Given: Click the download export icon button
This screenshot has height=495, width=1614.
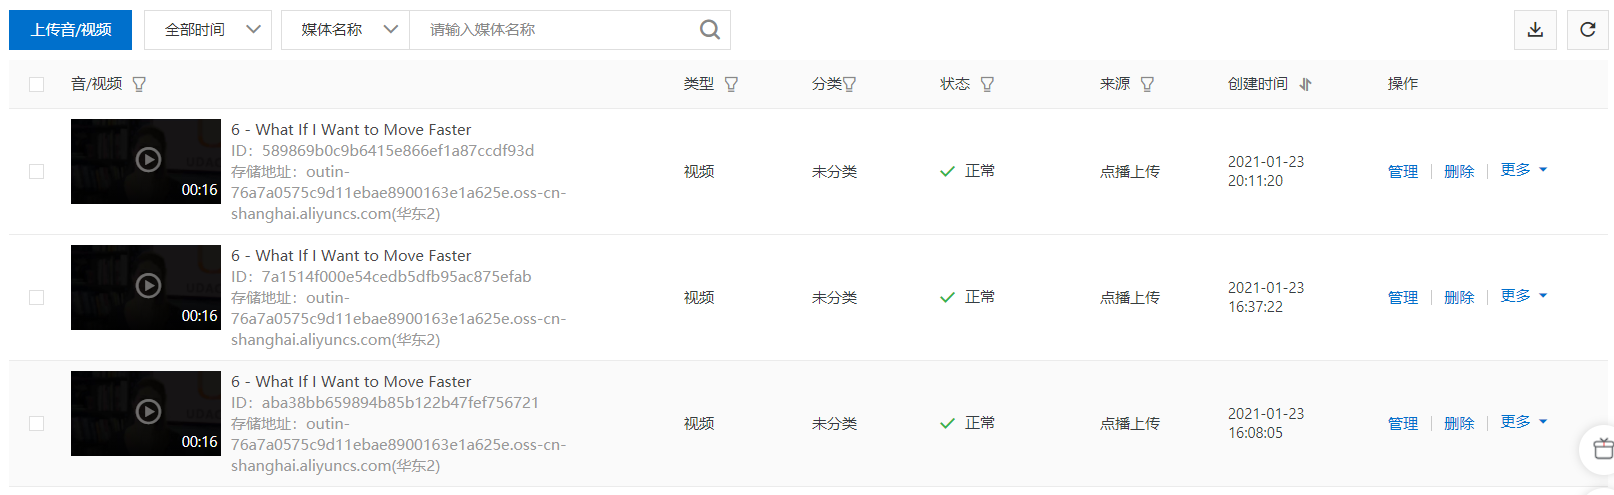Looking at the screenshot, I should point(1535,30).
